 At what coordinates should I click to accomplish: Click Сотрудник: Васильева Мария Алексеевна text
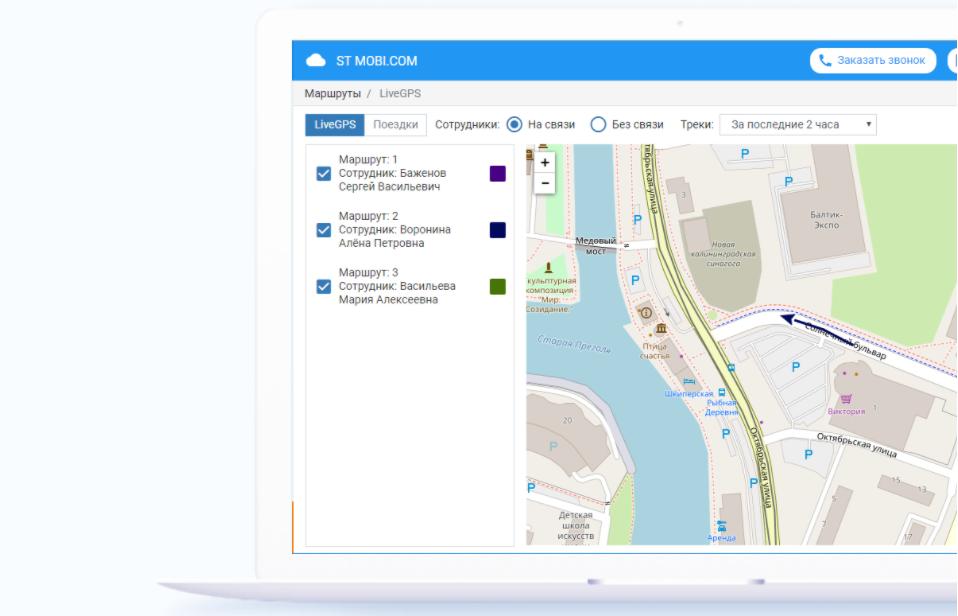tap(397, 293)
